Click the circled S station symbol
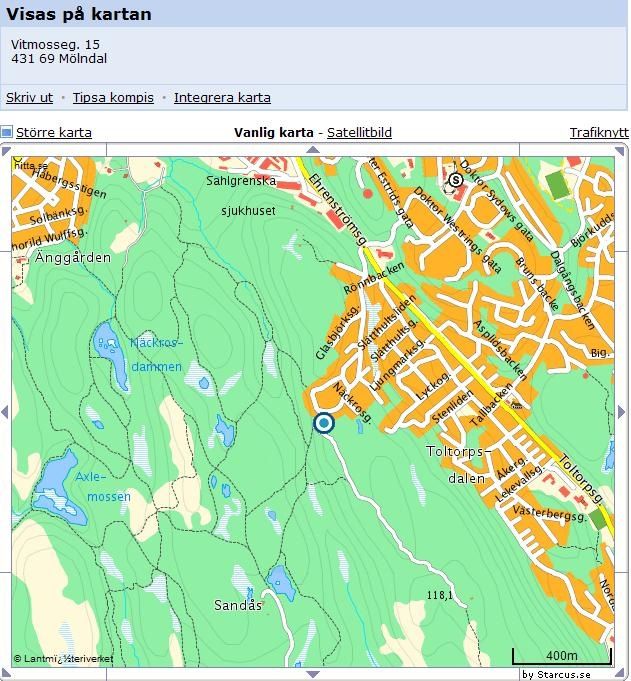 456,179
